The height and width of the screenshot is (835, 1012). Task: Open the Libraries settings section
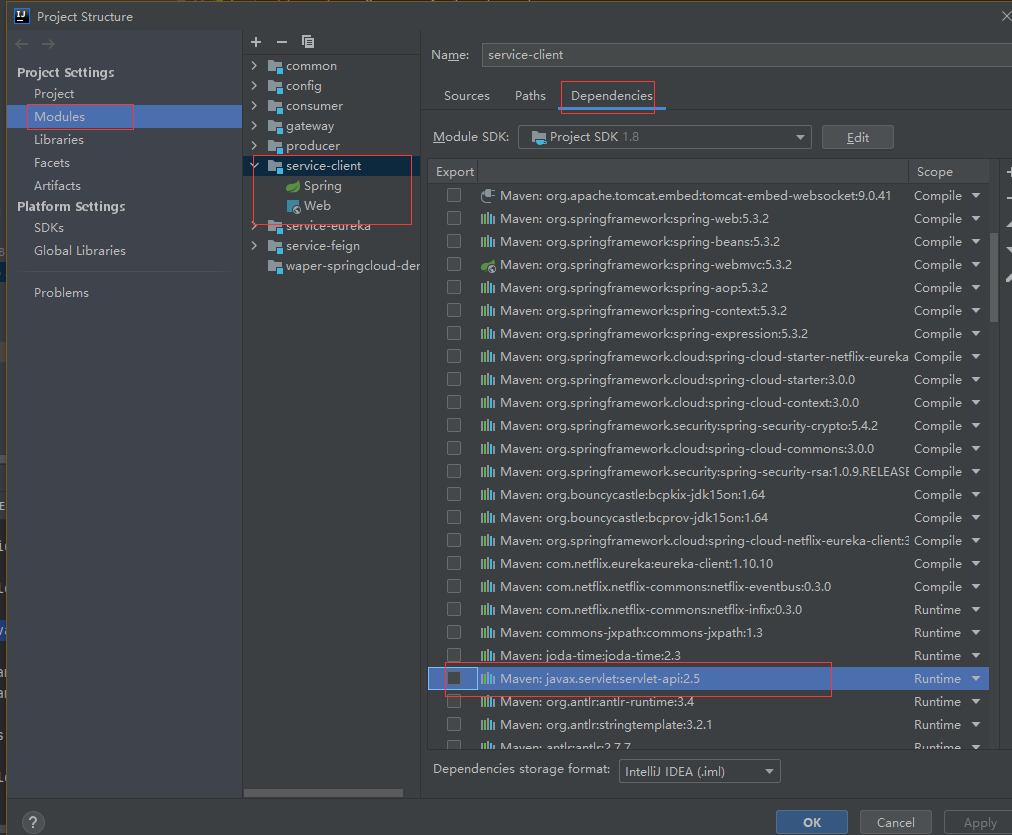[59, 140]
